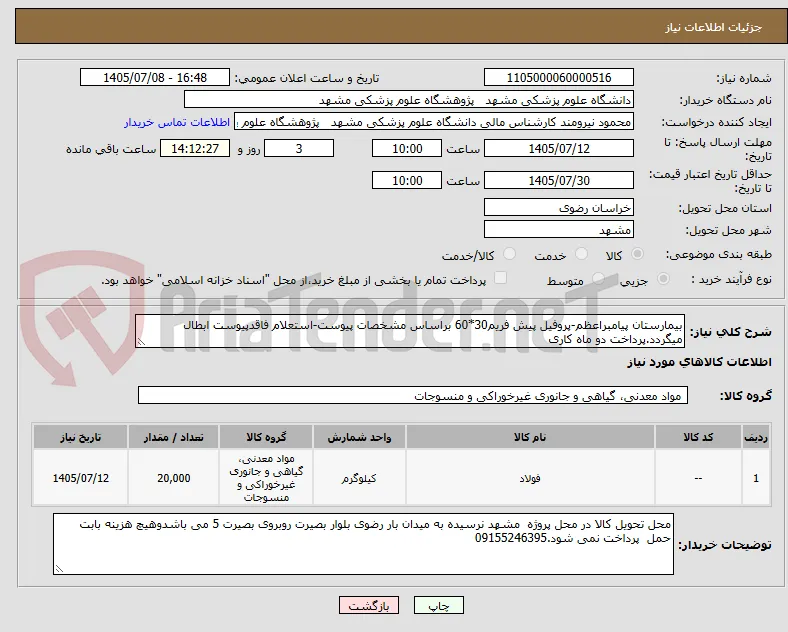Click the goods group cell in row 1
The width and height of the screenshot is (788, 632).
coord(266,478)
